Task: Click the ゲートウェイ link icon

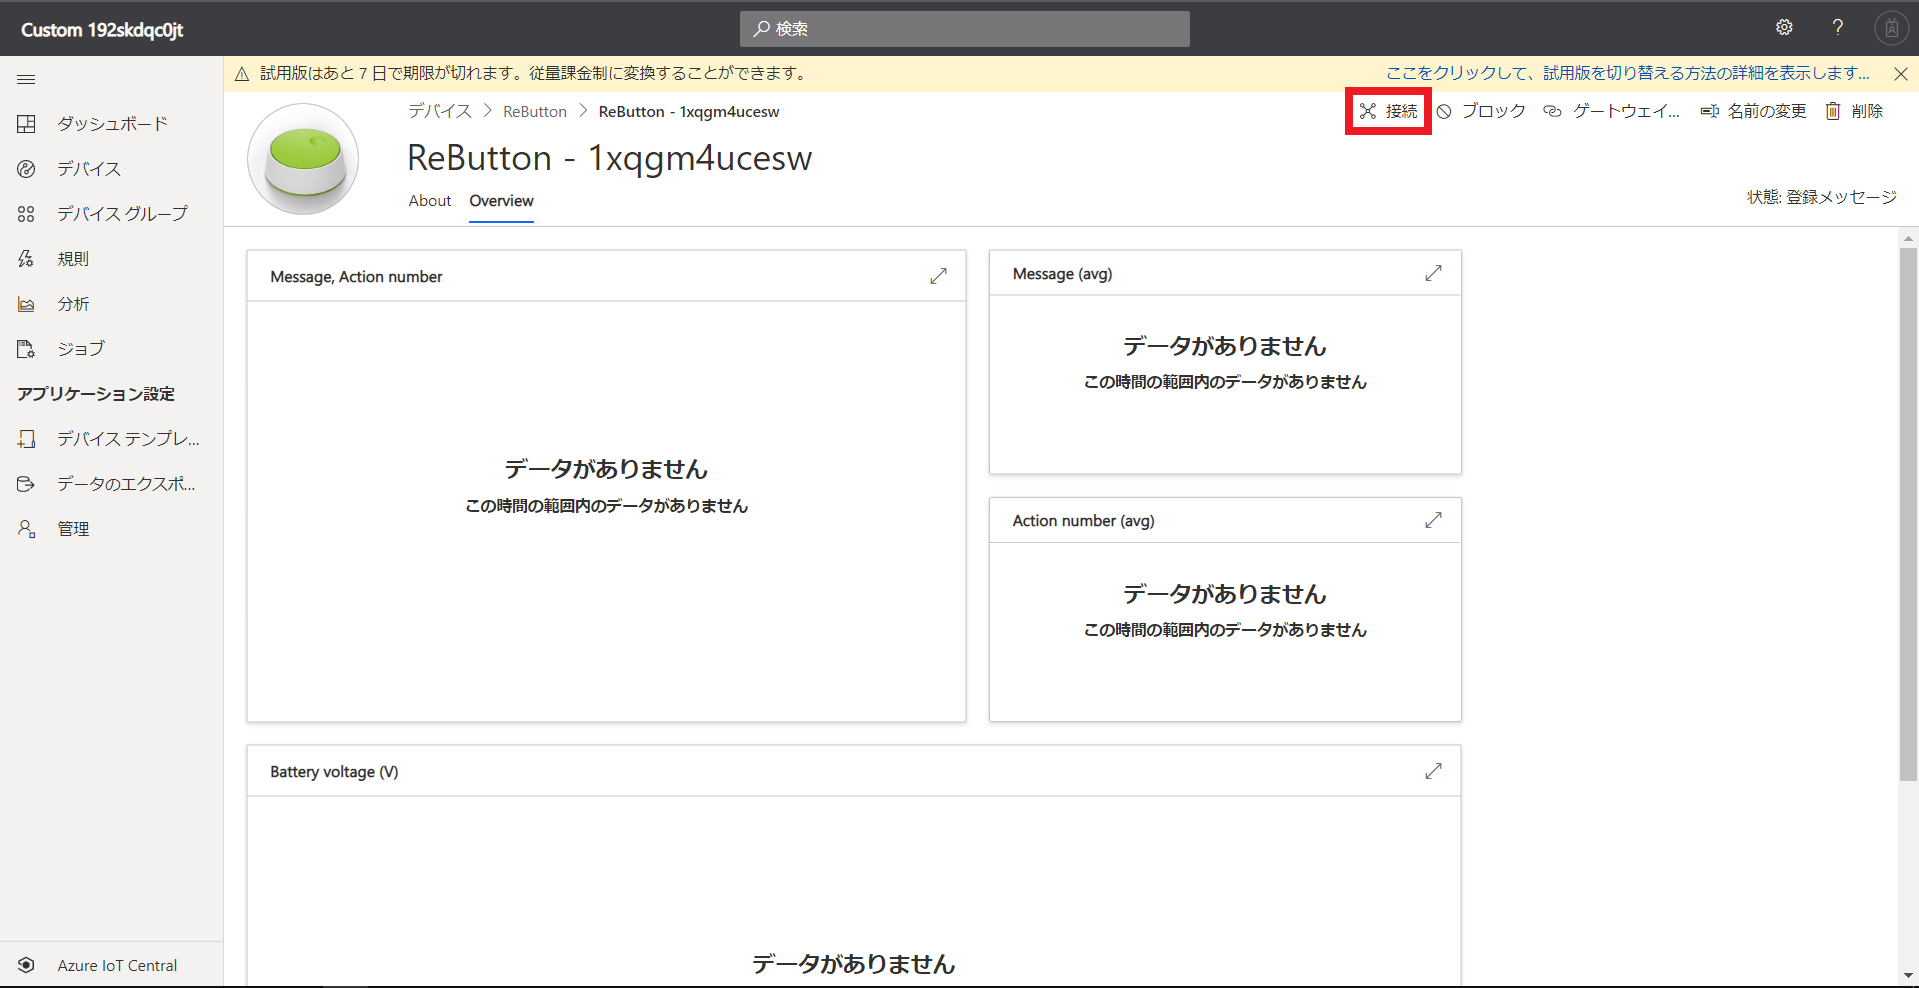Action: (x=1552, y=111)
